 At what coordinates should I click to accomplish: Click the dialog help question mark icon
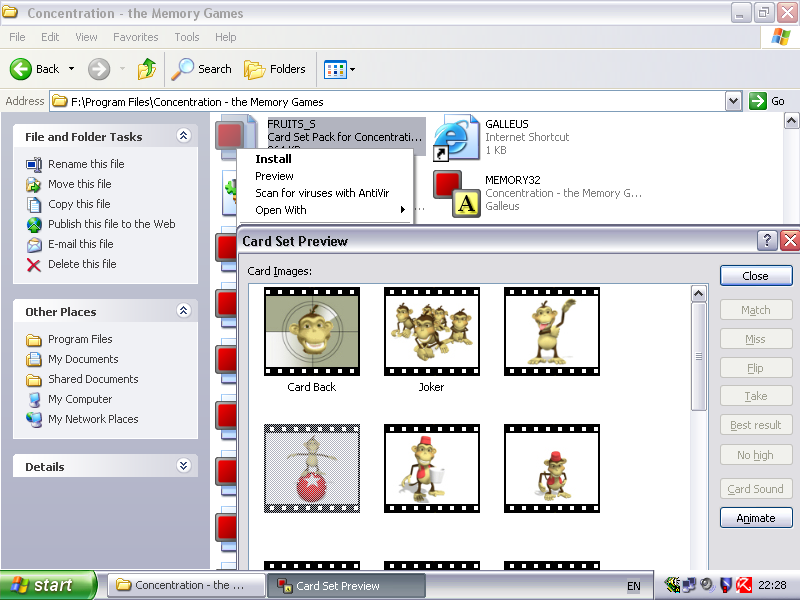[x=767, y=241]
